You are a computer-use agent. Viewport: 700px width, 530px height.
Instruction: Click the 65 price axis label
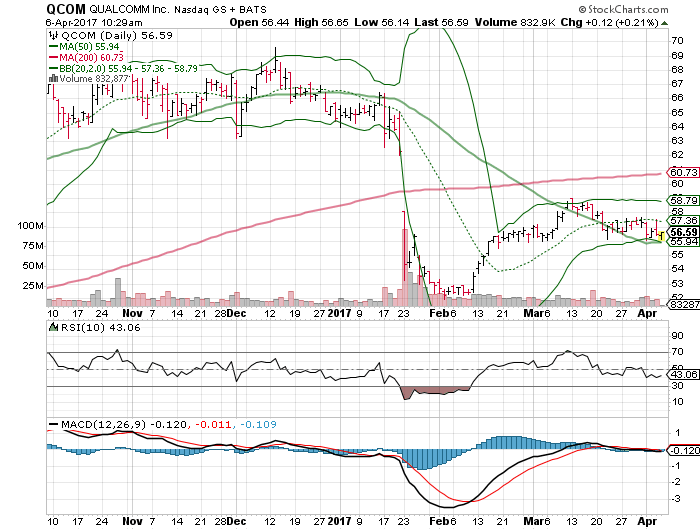pyautogui.click(x=677, y=112)
